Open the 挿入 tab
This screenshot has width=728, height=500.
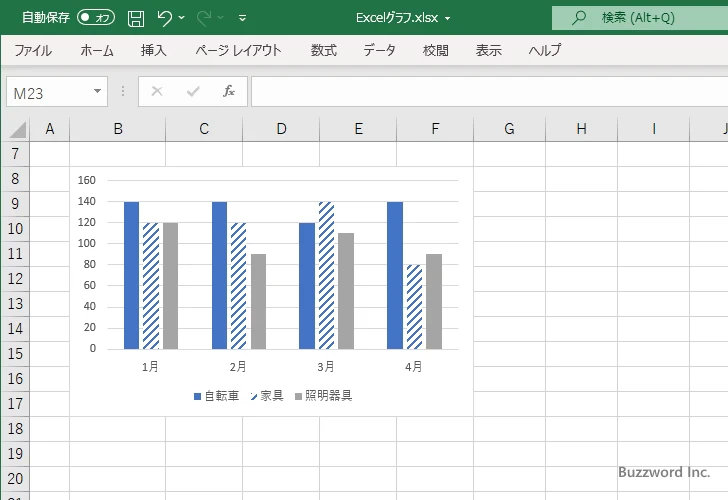[154, 50]
